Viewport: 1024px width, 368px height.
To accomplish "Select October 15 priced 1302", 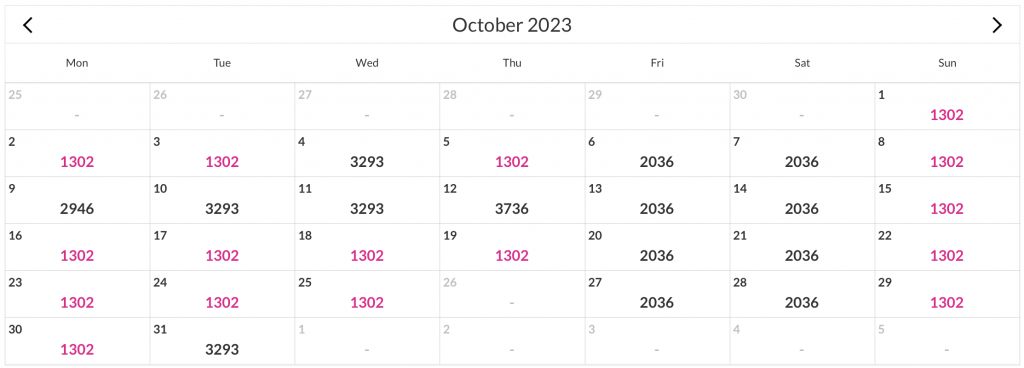I will click(947, 200).
